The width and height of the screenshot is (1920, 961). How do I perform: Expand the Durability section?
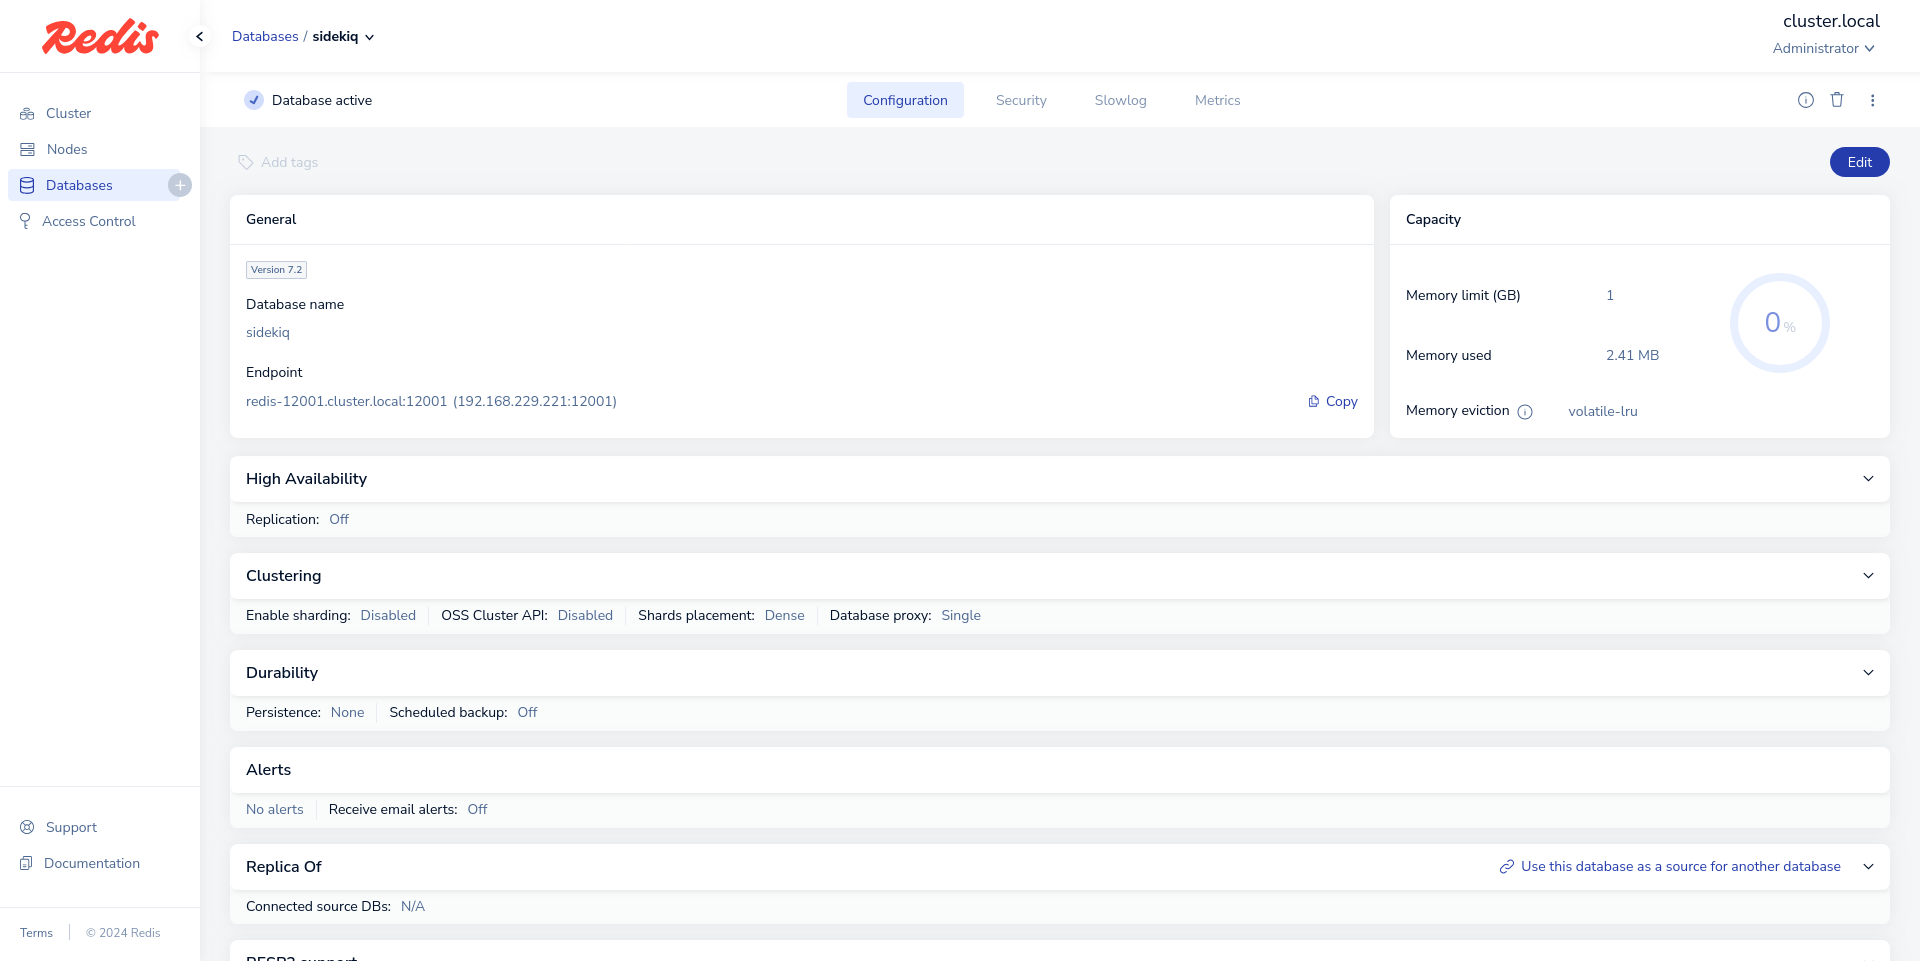click(1868, 673)
